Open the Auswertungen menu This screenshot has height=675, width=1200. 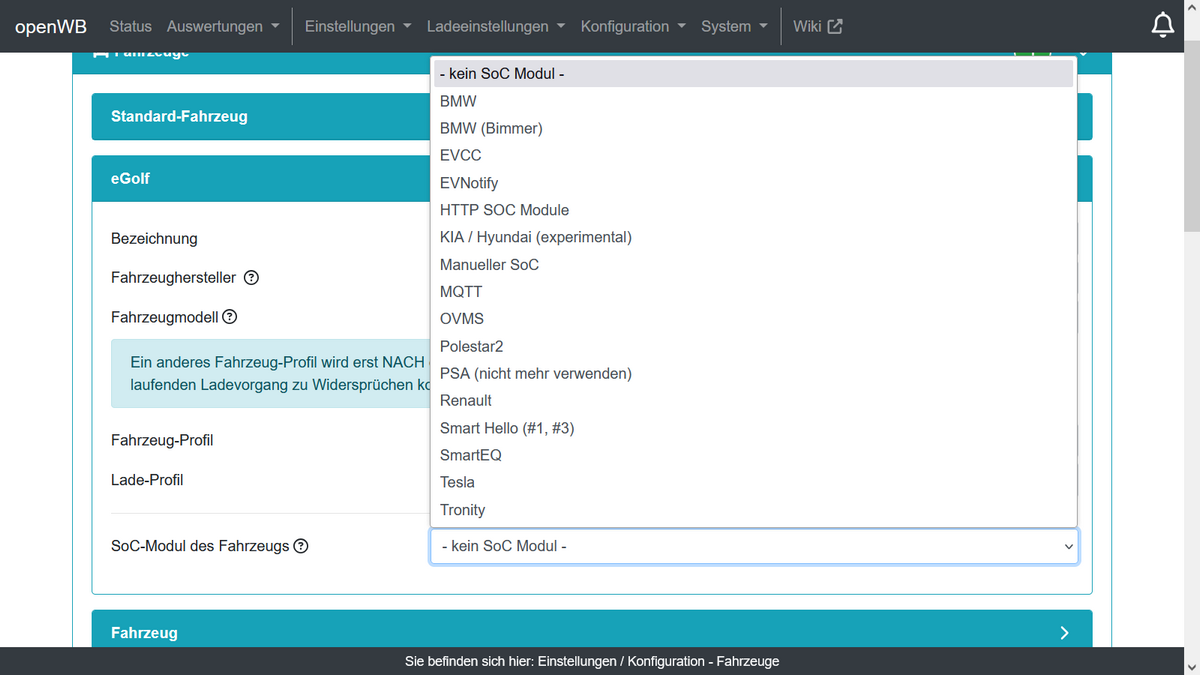223,26
